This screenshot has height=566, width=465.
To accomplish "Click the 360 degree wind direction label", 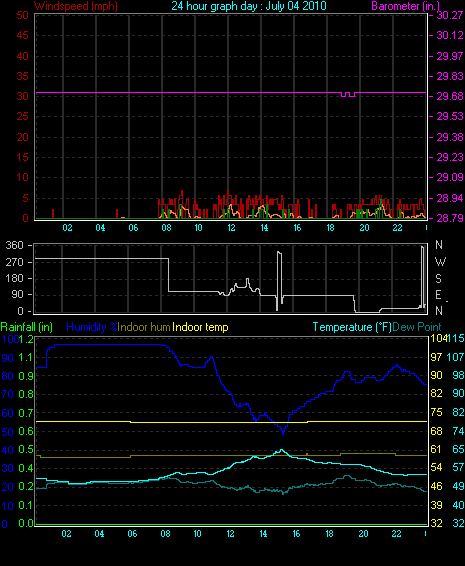I will tap(15, 245).
